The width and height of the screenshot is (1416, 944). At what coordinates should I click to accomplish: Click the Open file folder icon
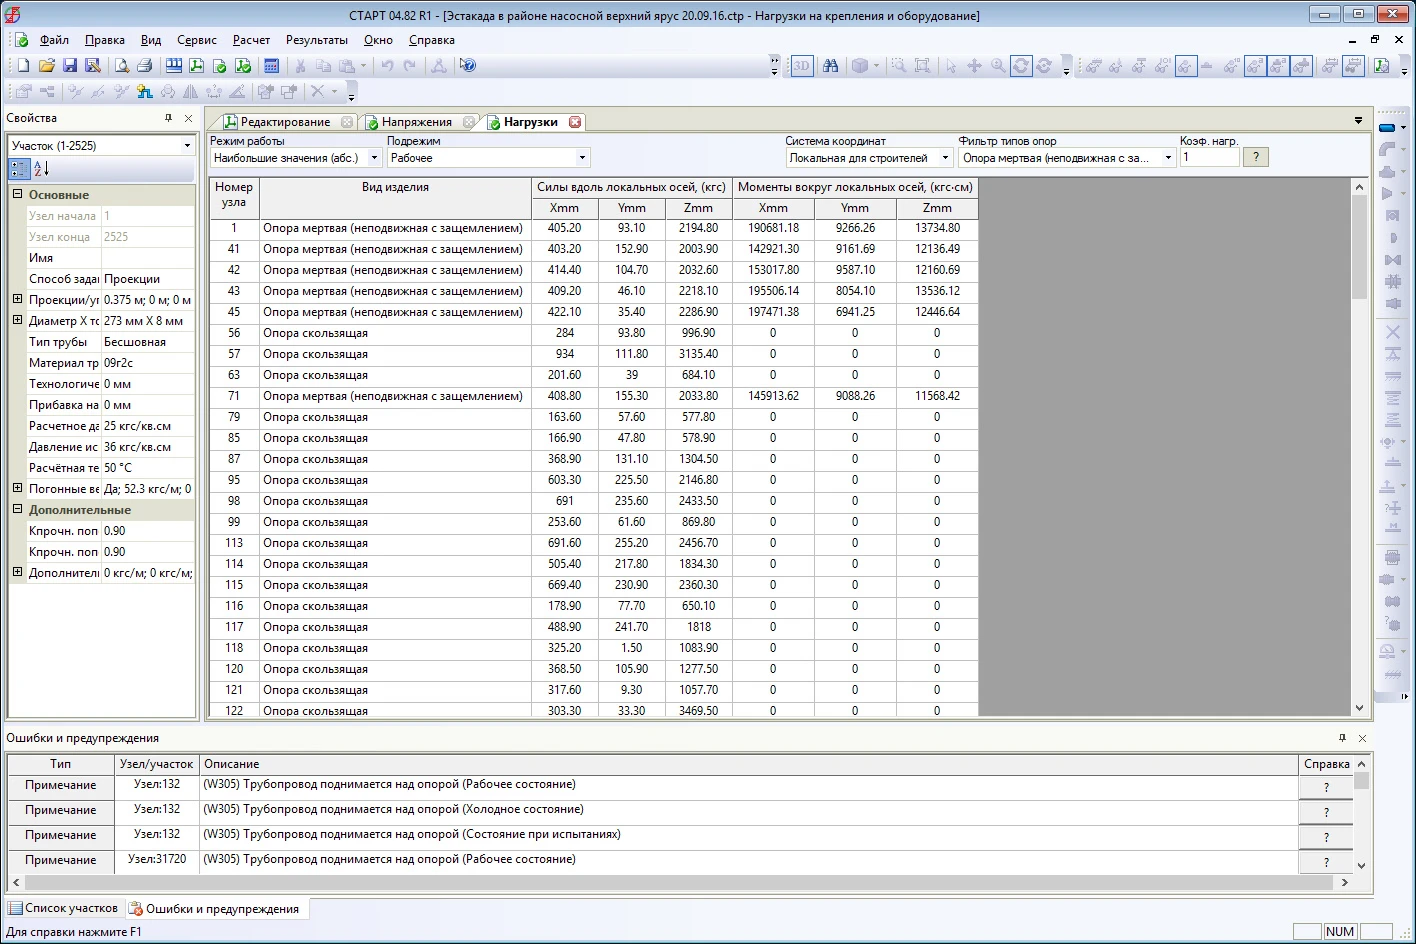pyautogui.click(x=46, y=66)
